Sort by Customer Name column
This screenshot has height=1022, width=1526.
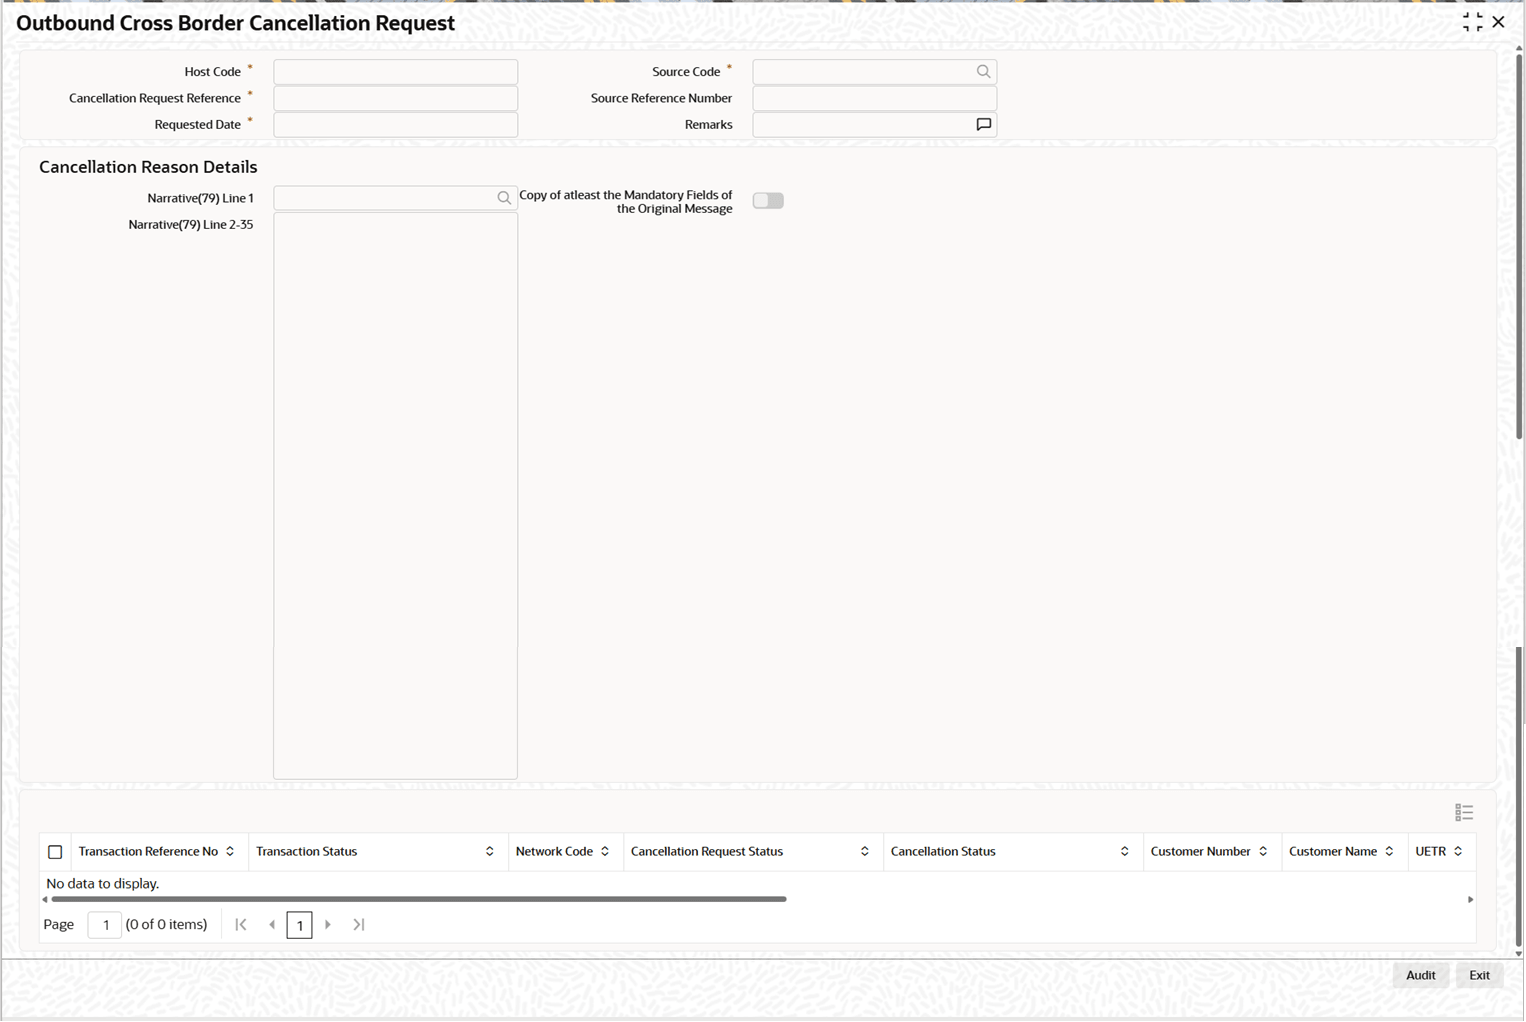pyautogui.click(x=1389, y=852)
